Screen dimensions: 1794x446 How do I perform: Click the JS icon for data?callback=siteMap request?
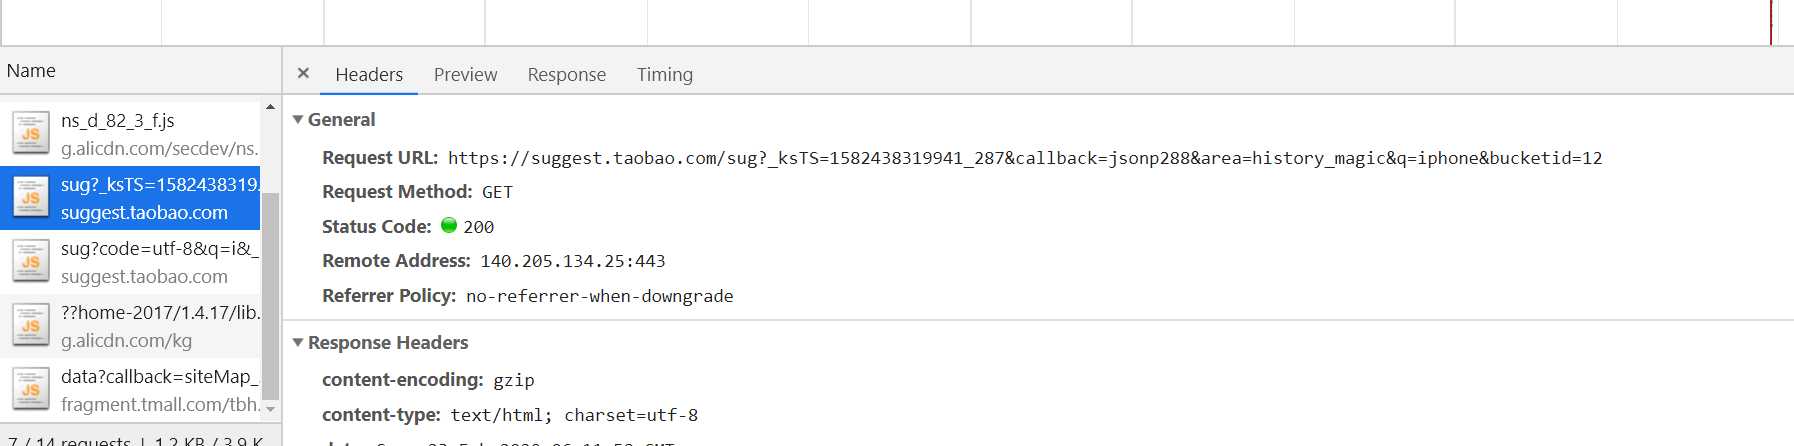(x=30, y=390)
